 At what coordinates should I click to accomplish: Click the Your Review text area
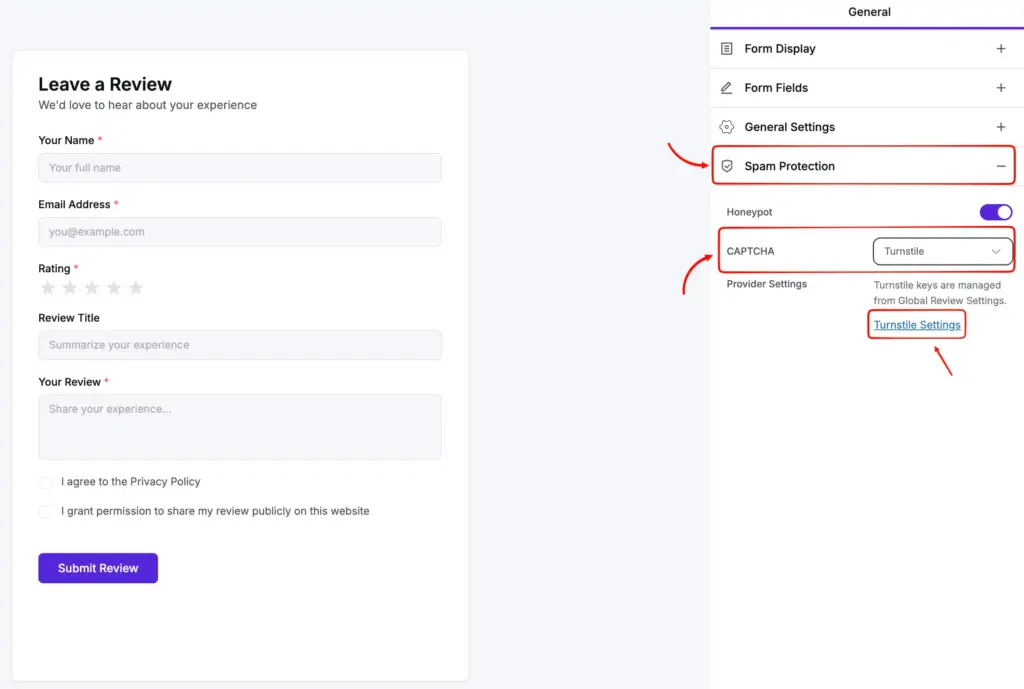pos(239,427)
